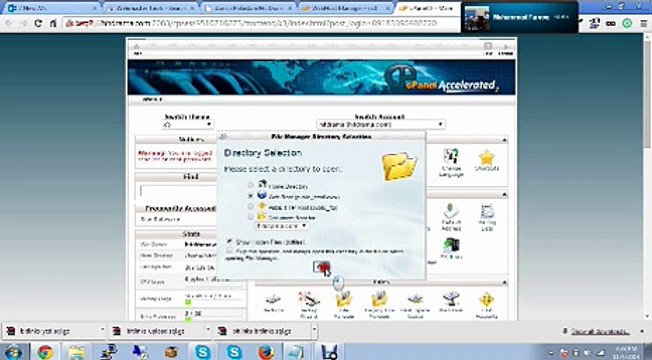Open the Switch Account dropdown
The height and width of the screenshot is (360, 652).
click(x=380, y=124)
